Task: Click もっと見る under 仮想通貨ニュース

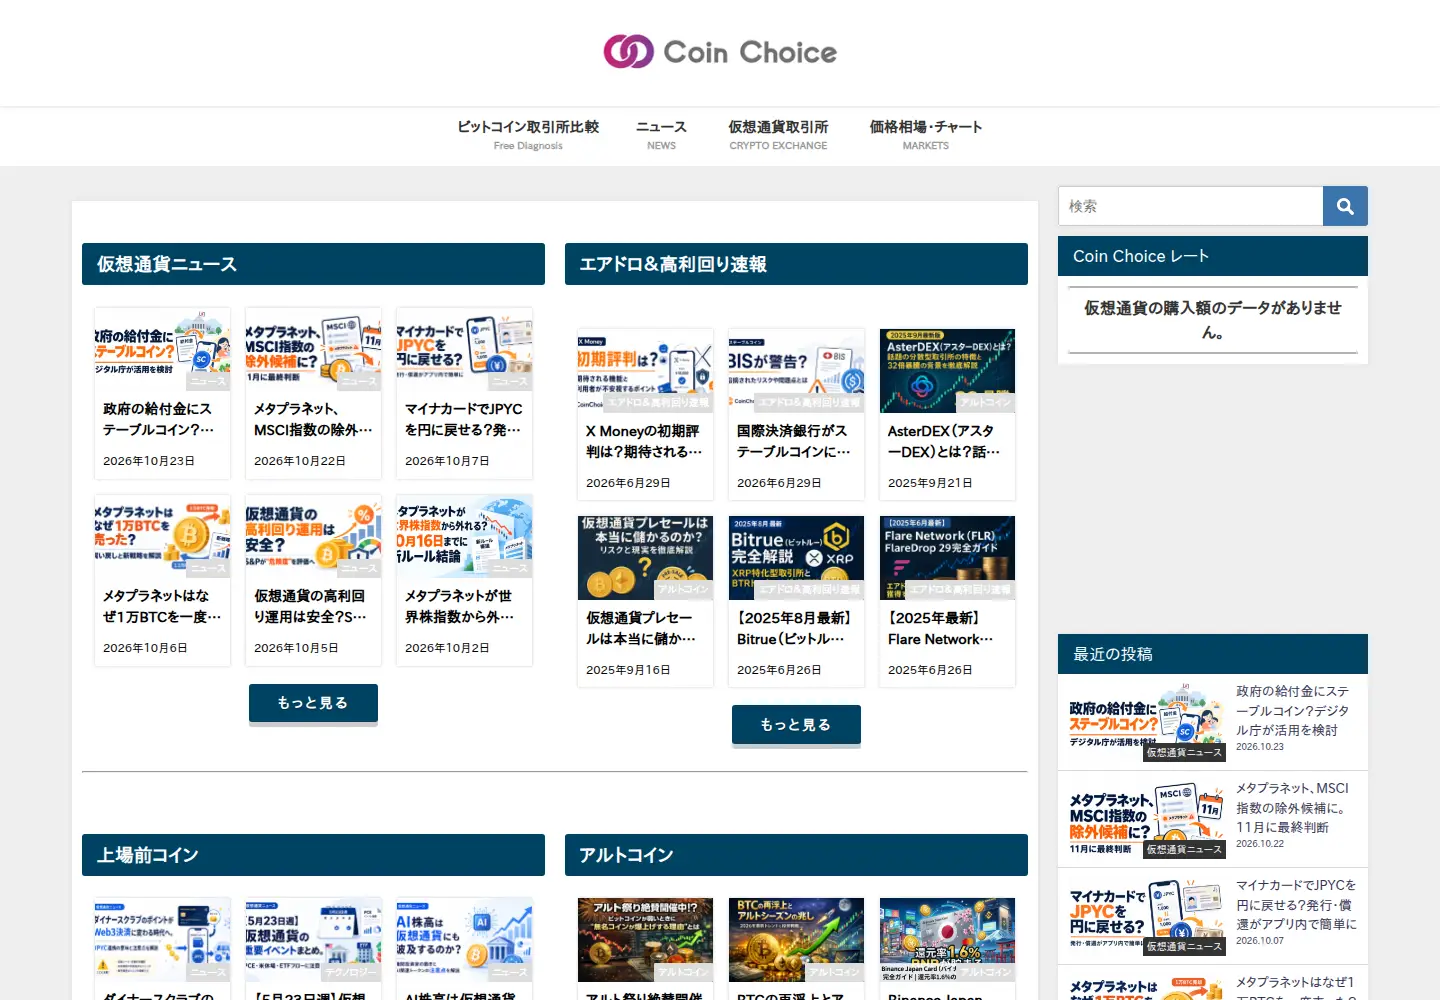Action: point(313,703)
